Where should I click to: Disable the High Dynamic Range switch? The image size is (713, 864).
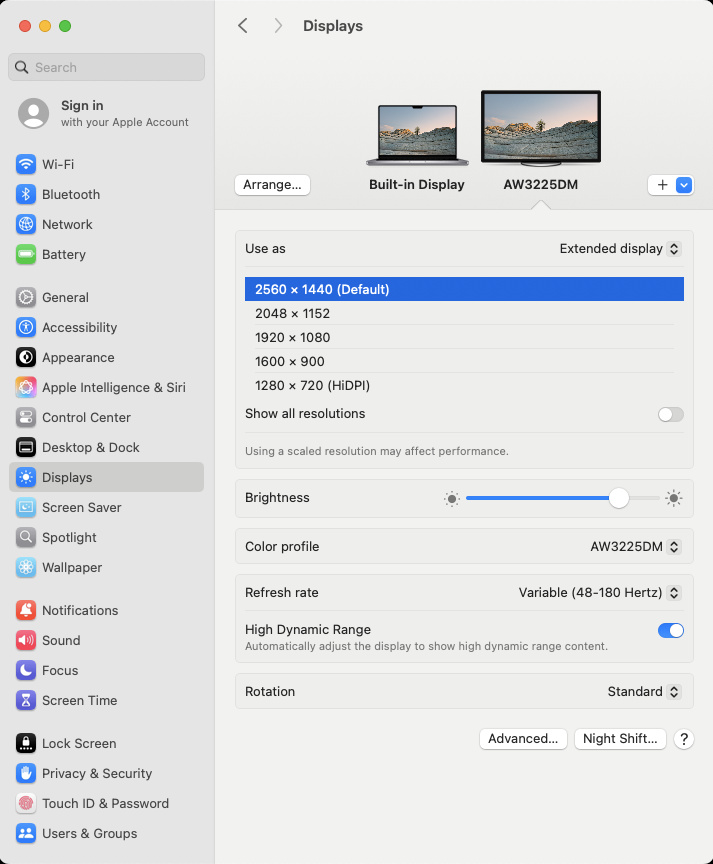click(671, 630)
